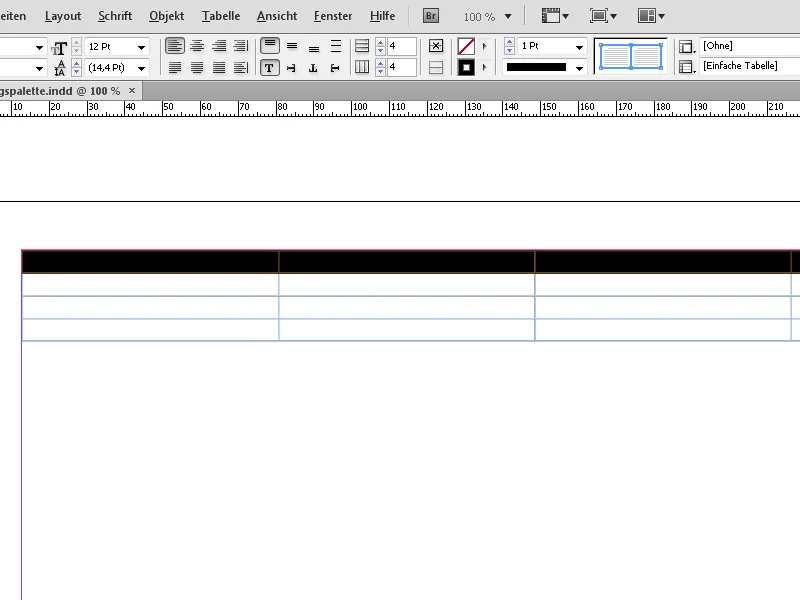Click the unmerge cells icon
This screenshot has width=800, height=600.
[436, 67]
